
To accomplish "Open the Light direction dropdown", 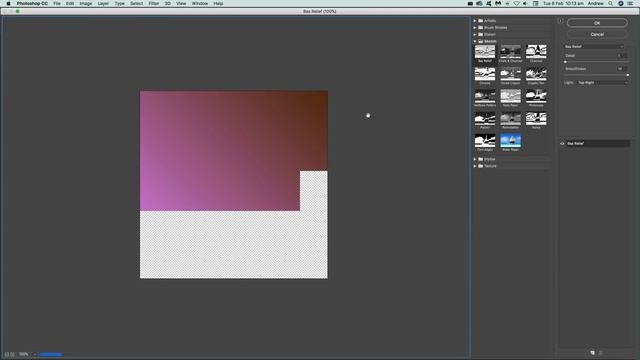I will pos(602,83).
